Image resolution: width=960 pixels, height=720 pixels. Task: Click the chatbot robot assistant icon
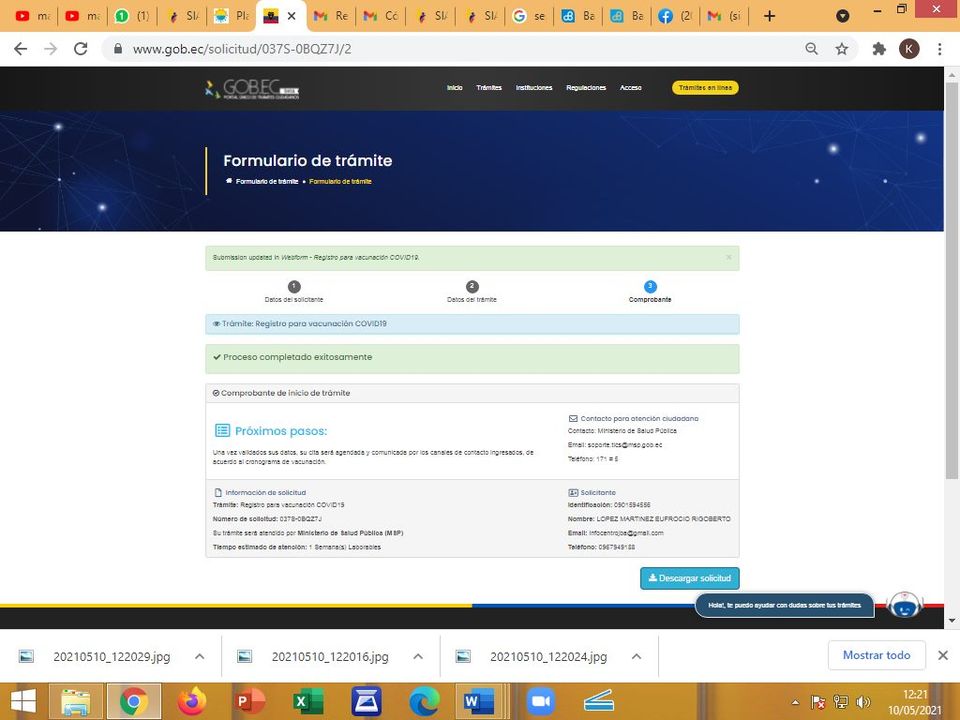905,604
